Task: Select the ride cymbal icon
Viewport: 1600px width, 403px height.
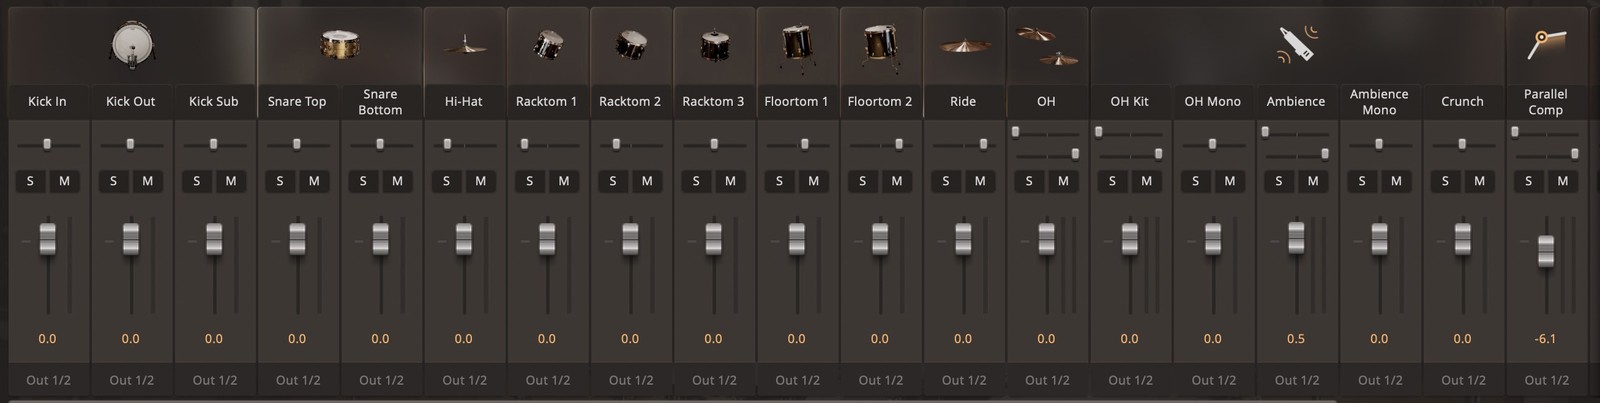Action: pos(963,46)
